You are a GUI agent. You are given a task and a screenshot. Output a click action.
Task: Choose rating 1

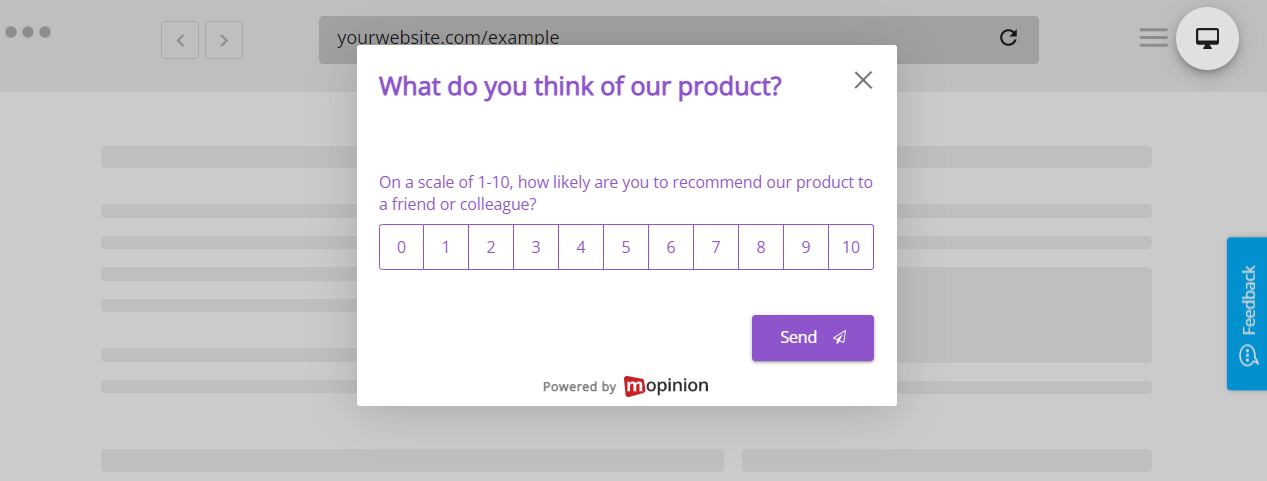[446, 247]
